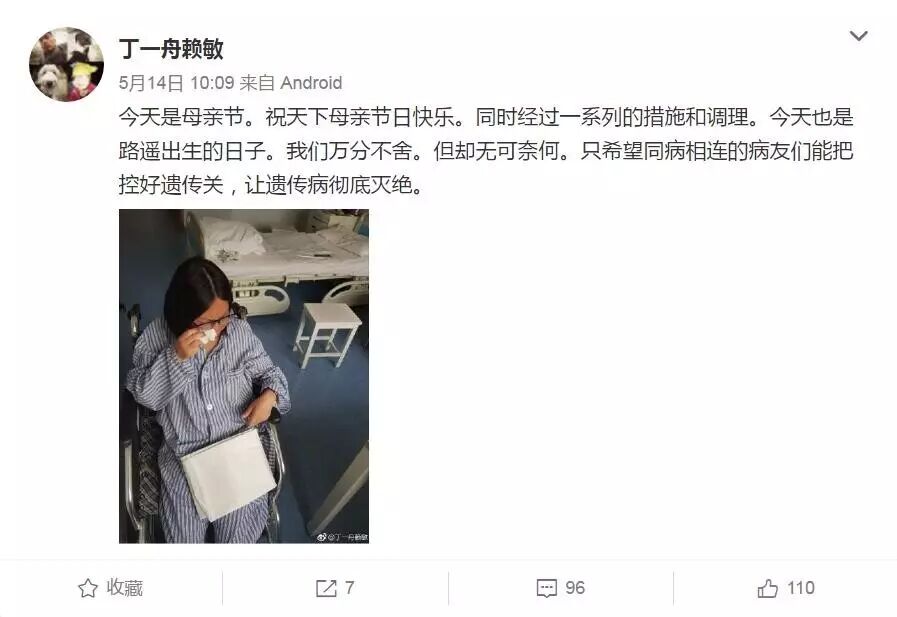This screenshot has height=617, width=897.
Task: Click post text line starting 路遥出生的日子
Action: 486,151
